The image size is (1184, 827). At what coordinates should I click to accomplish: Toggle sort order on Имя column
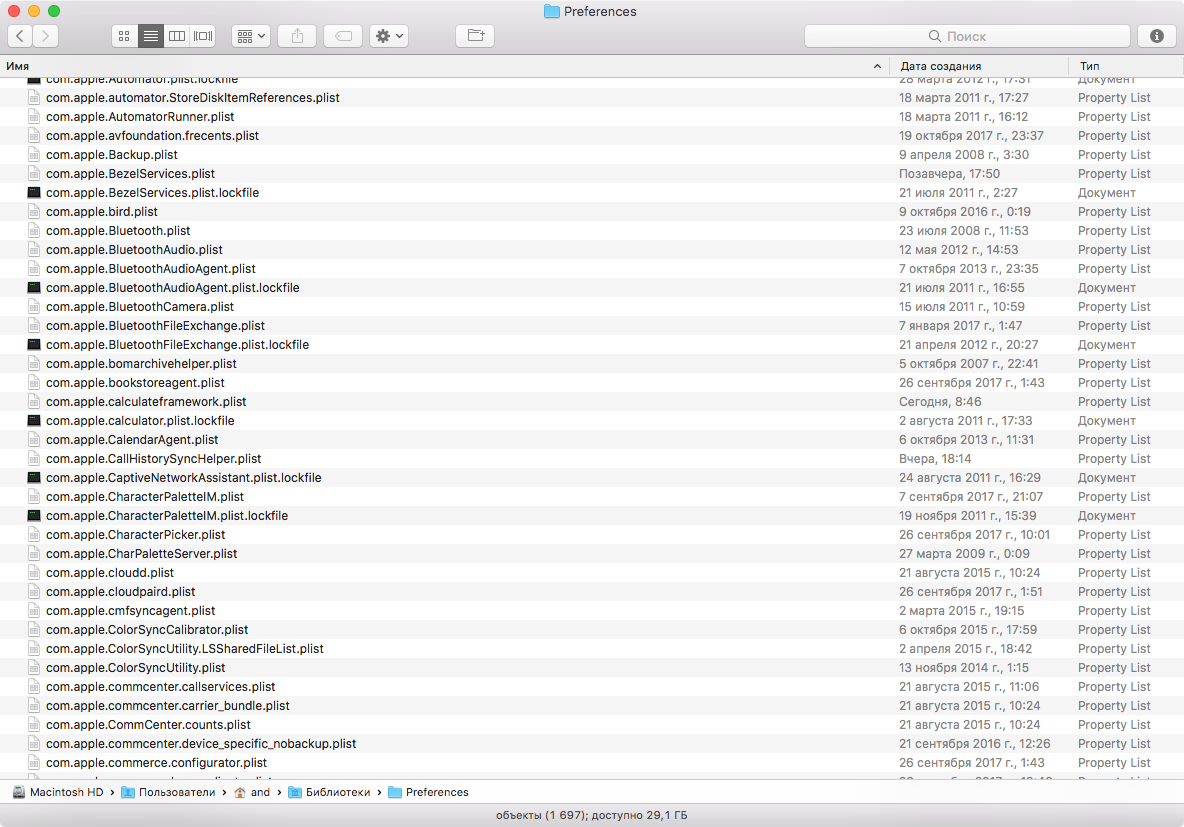[440, 66]
